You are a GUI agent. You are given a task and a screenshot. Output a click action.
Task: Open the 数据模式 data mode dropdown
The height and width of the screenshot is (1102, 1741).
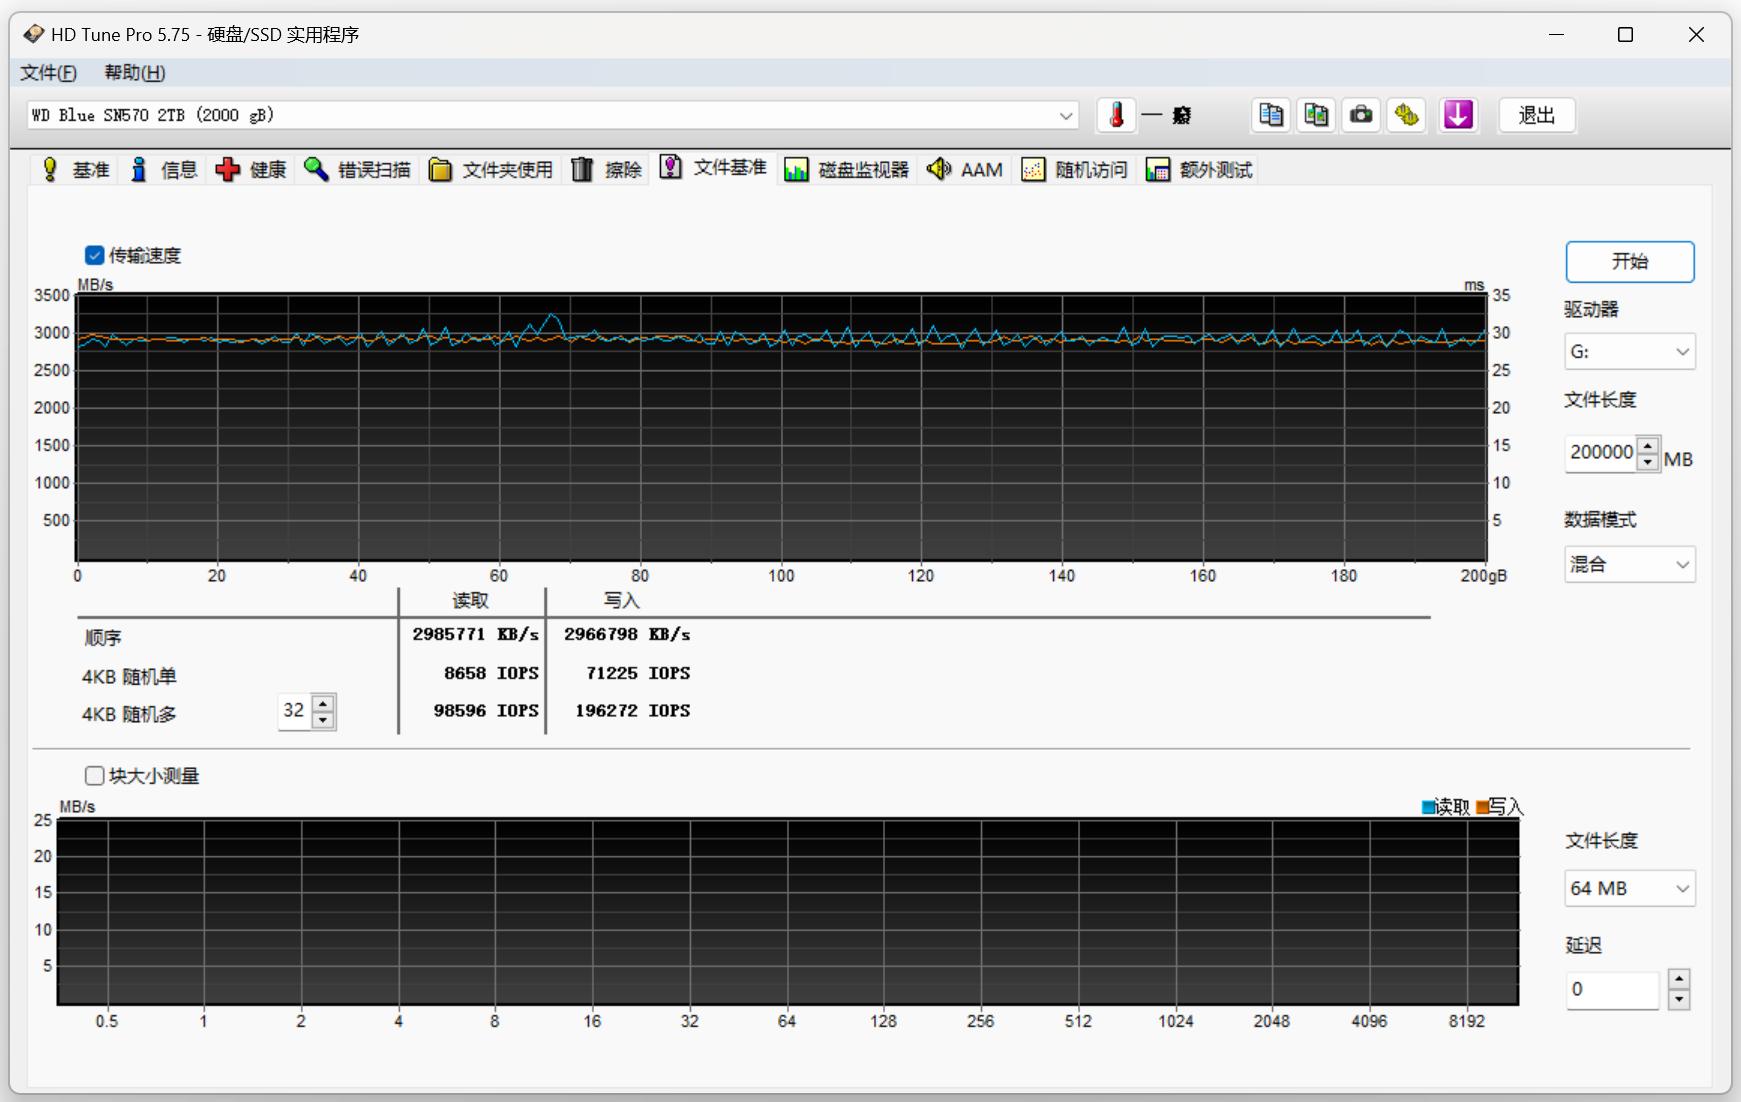tap(1628, 564)
